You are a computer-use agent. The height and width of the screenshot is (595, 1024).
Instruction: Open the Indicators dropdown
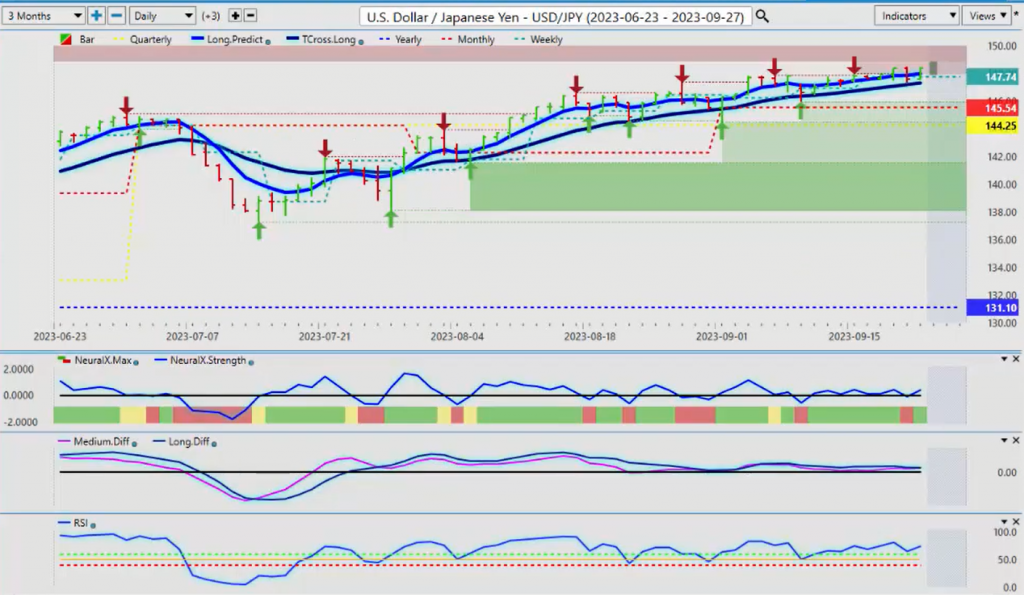pyautogui.click(x=916, y=16)
